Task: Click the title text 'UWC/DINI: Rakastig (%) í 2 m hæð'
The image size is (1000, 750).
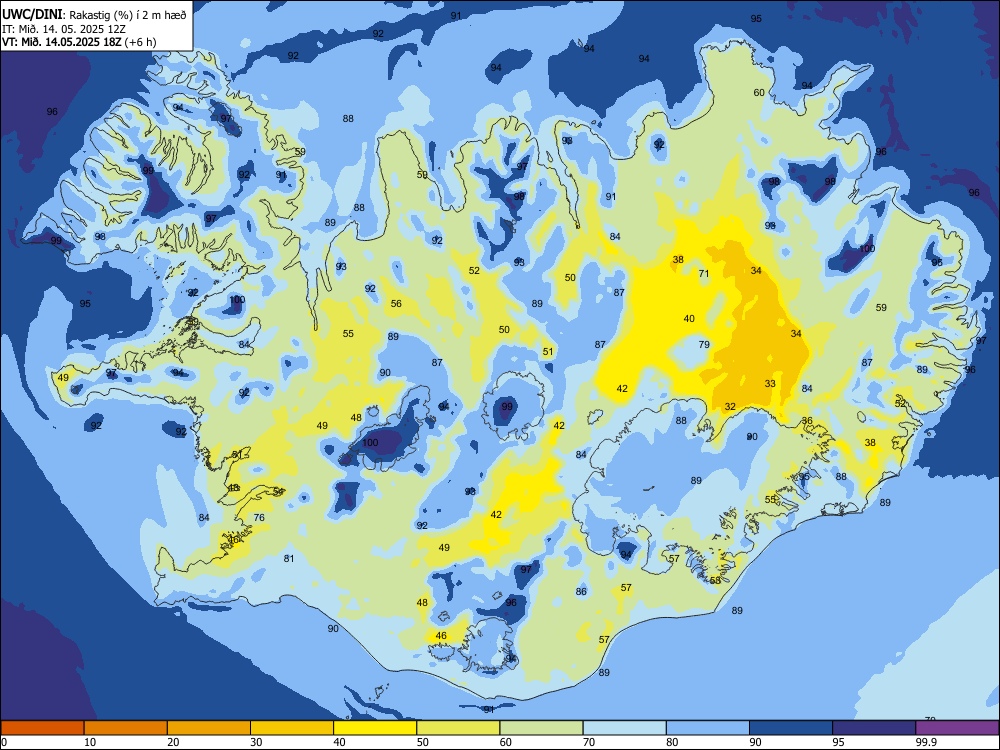Action: 94,15
